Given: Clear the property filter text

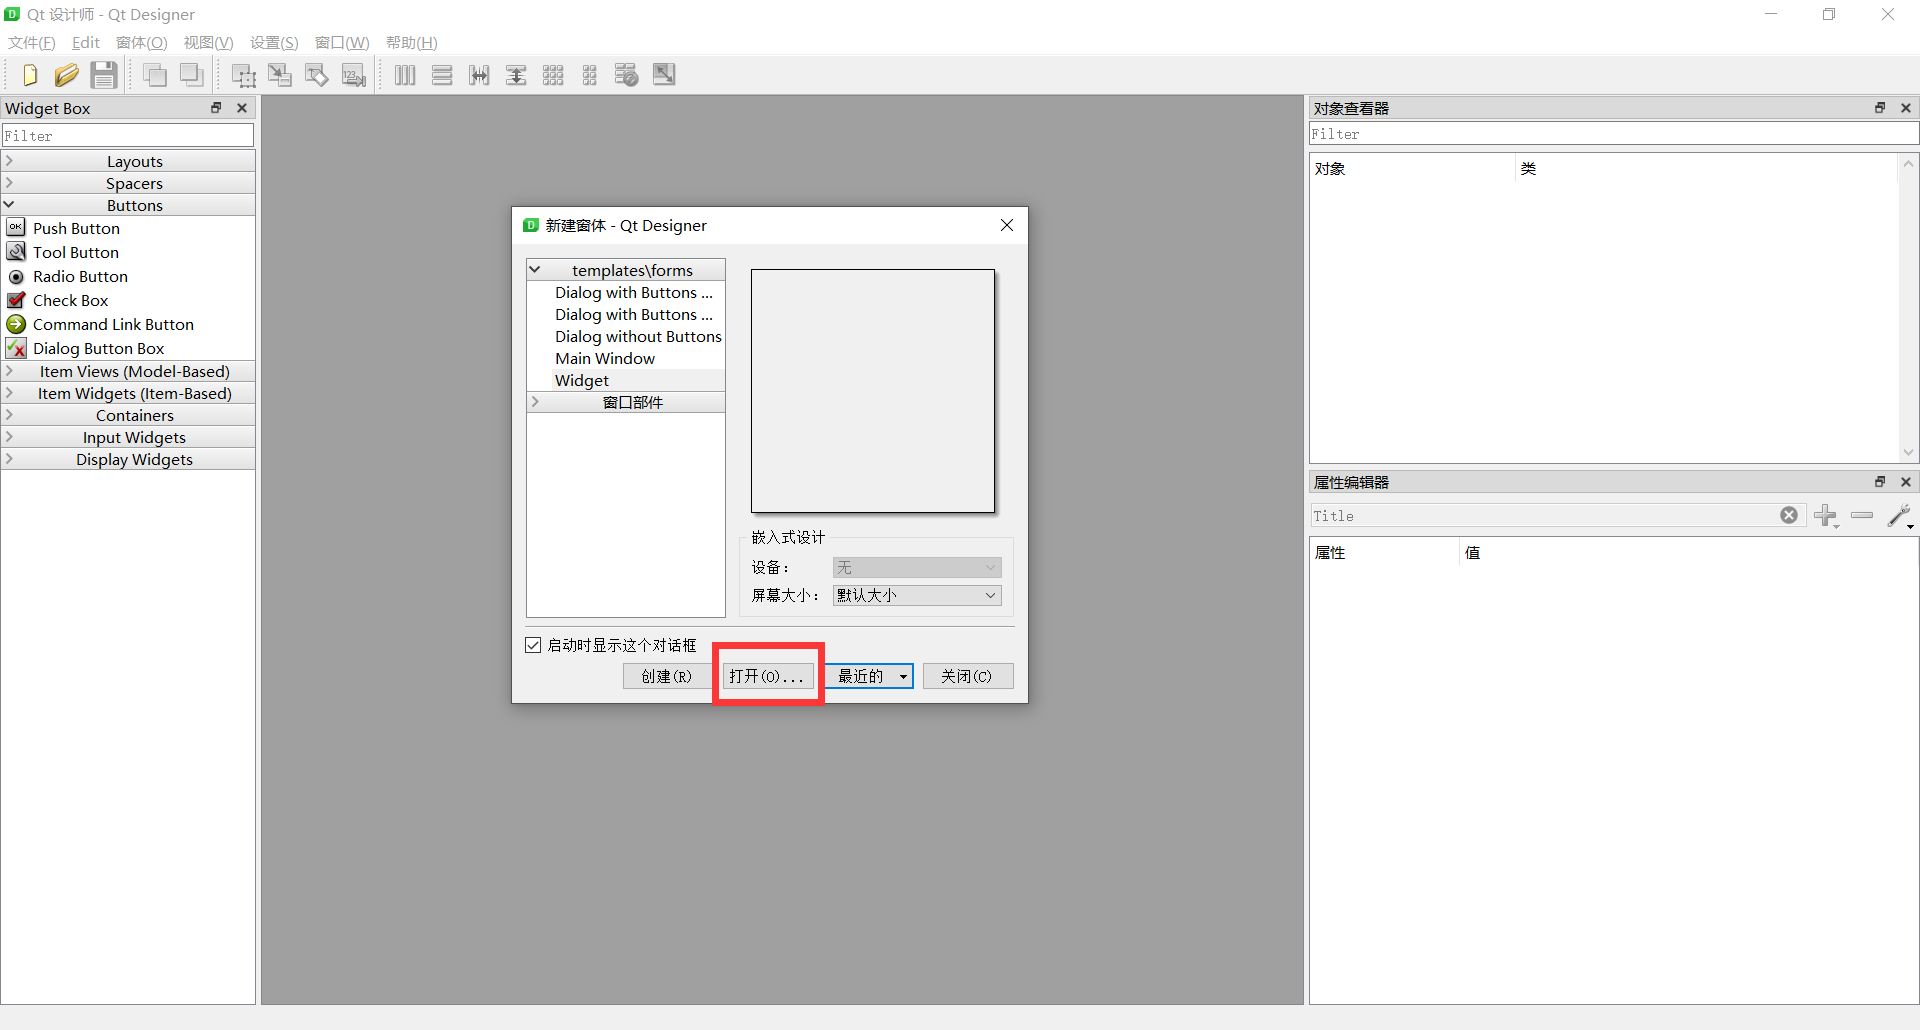Looking at the screenshot, I should pyautogui.click(x=1789, y=515).
